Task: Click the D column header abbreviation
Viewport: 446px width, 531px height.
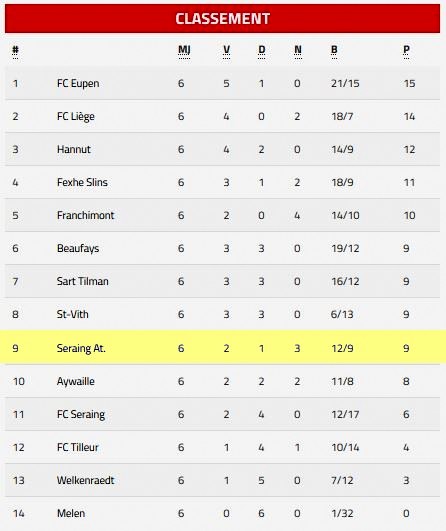Action: click(261, 50)
